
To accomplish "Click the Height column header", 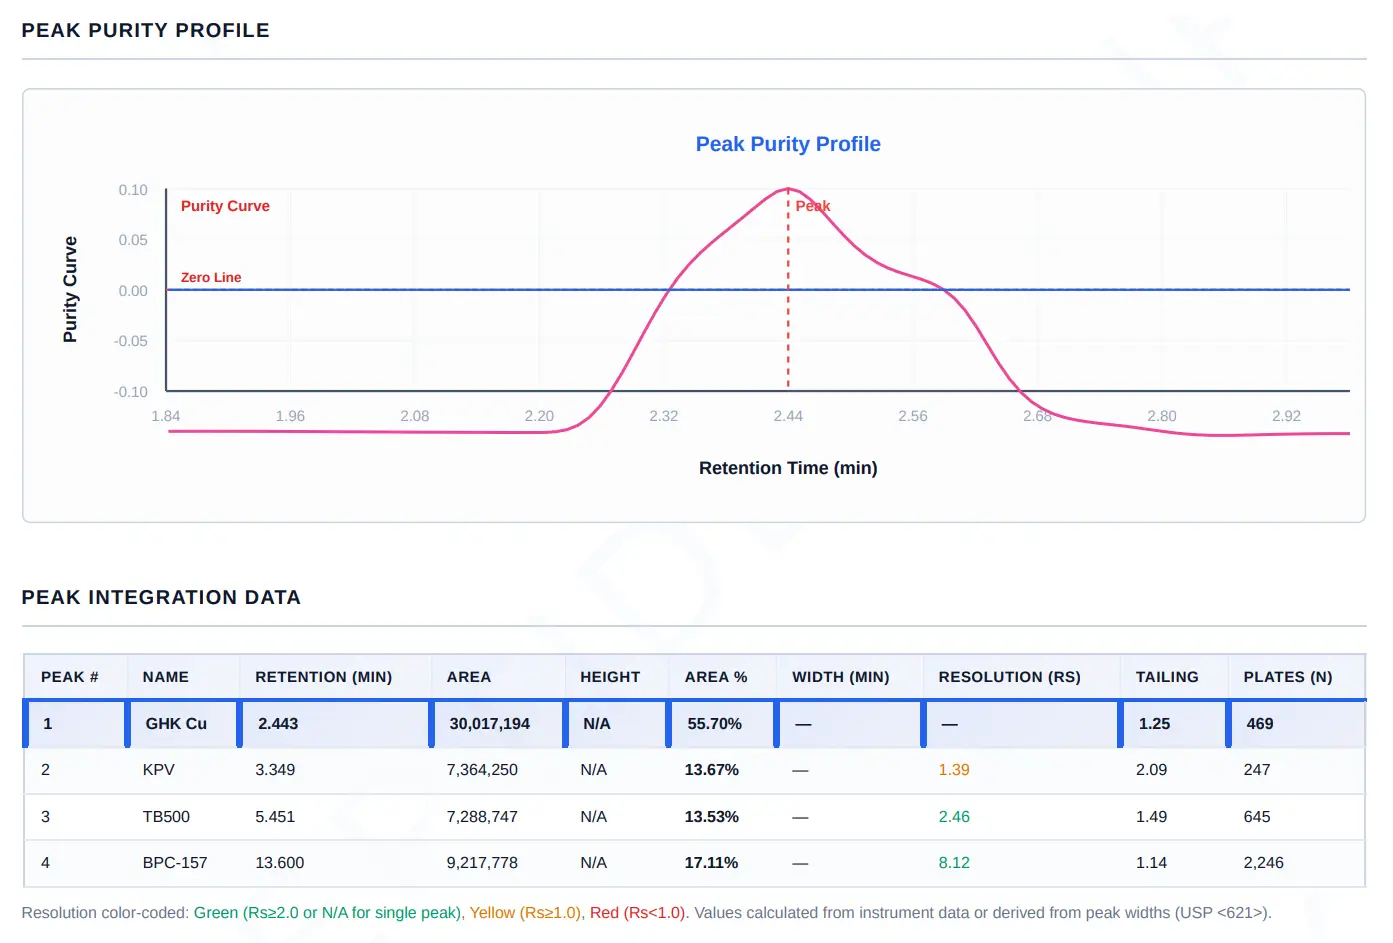I will [610, 677].
